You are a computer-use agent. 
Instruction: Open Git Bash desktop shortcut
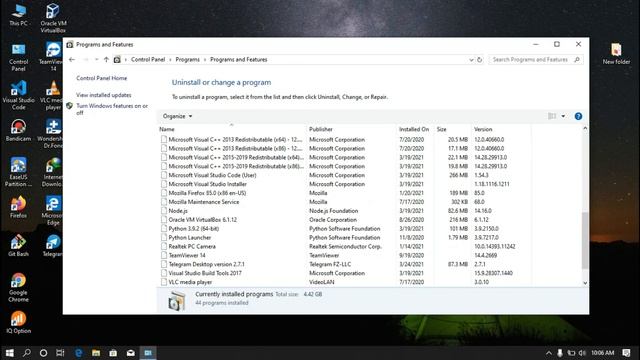click(18, 246)
